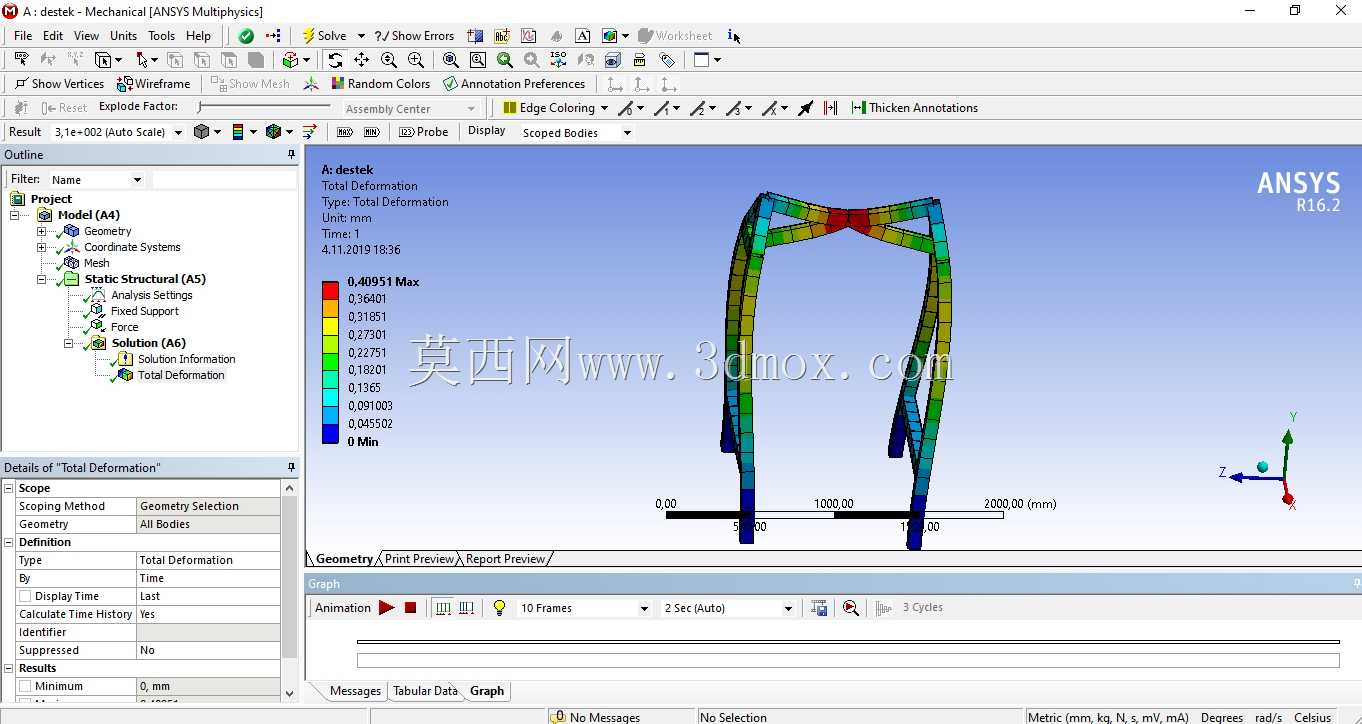This screenshot has height=724, width=1362.
Task: Expand the Geometry tree node
Action: (41, 231)
